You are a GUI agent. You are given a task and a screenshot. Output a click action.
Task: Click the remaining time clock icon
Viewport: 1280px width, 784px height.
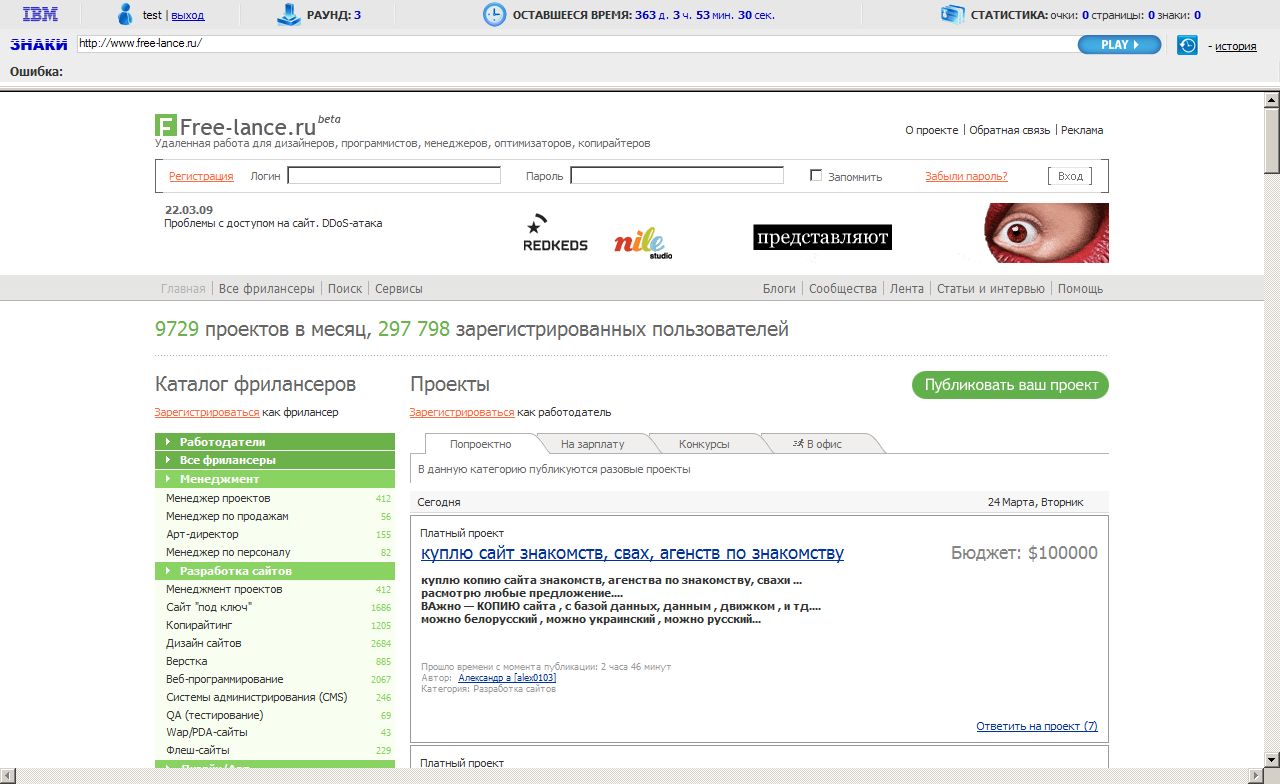(494, 15)
